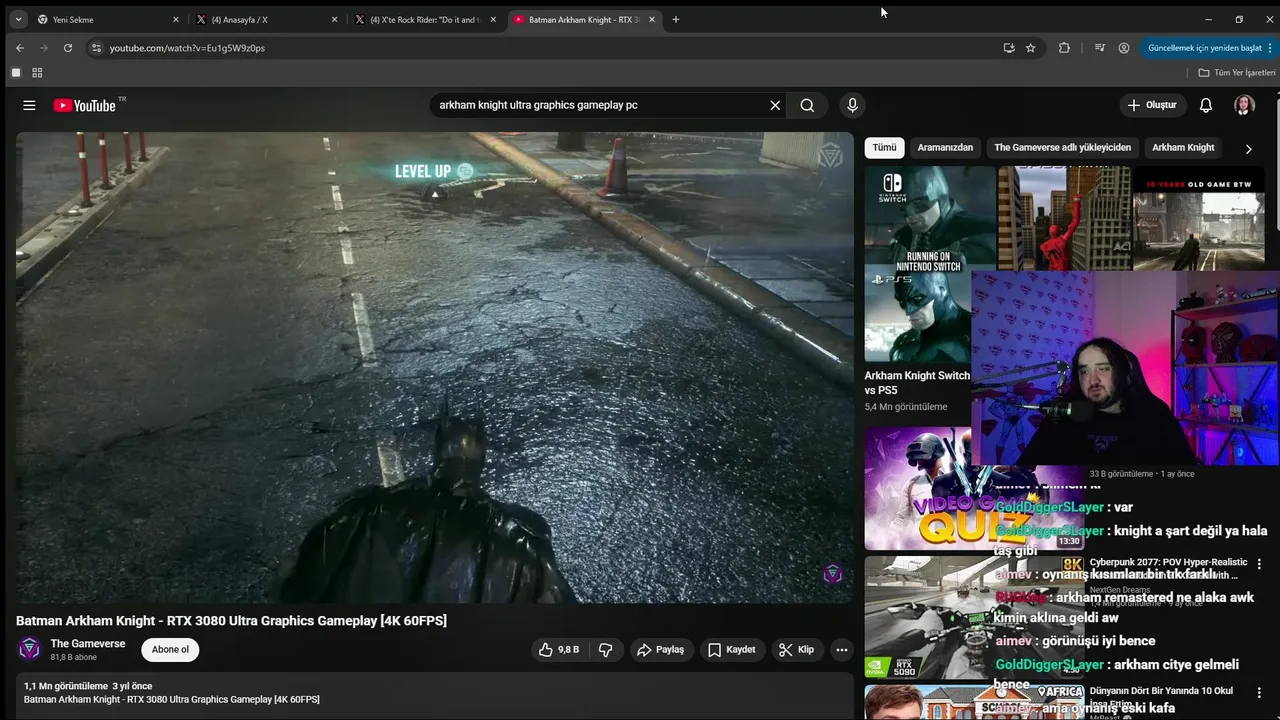Screen dimensions: 1280x720
Task: Click the Oluştur create button
Action: tap(1152, 105)
